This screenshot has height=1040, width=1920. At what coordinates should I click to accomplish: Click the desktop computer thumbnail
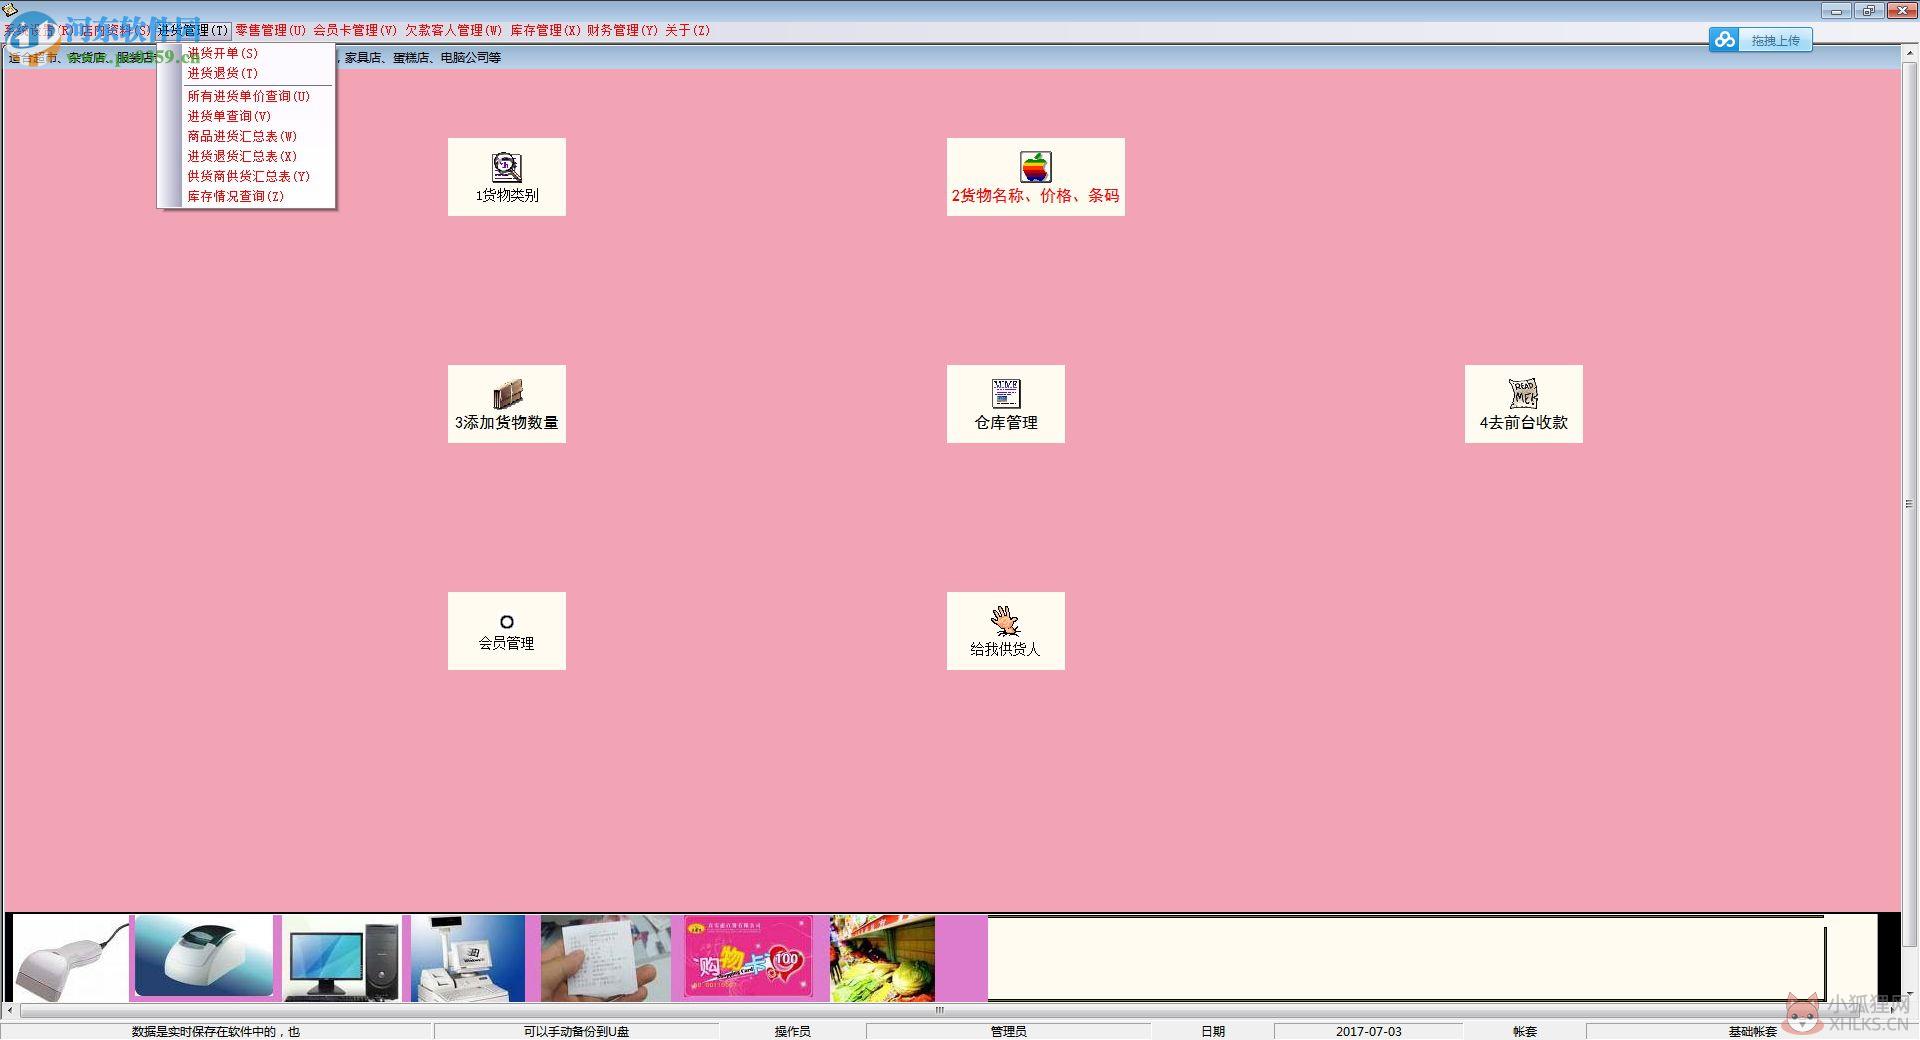click(342, 958)
